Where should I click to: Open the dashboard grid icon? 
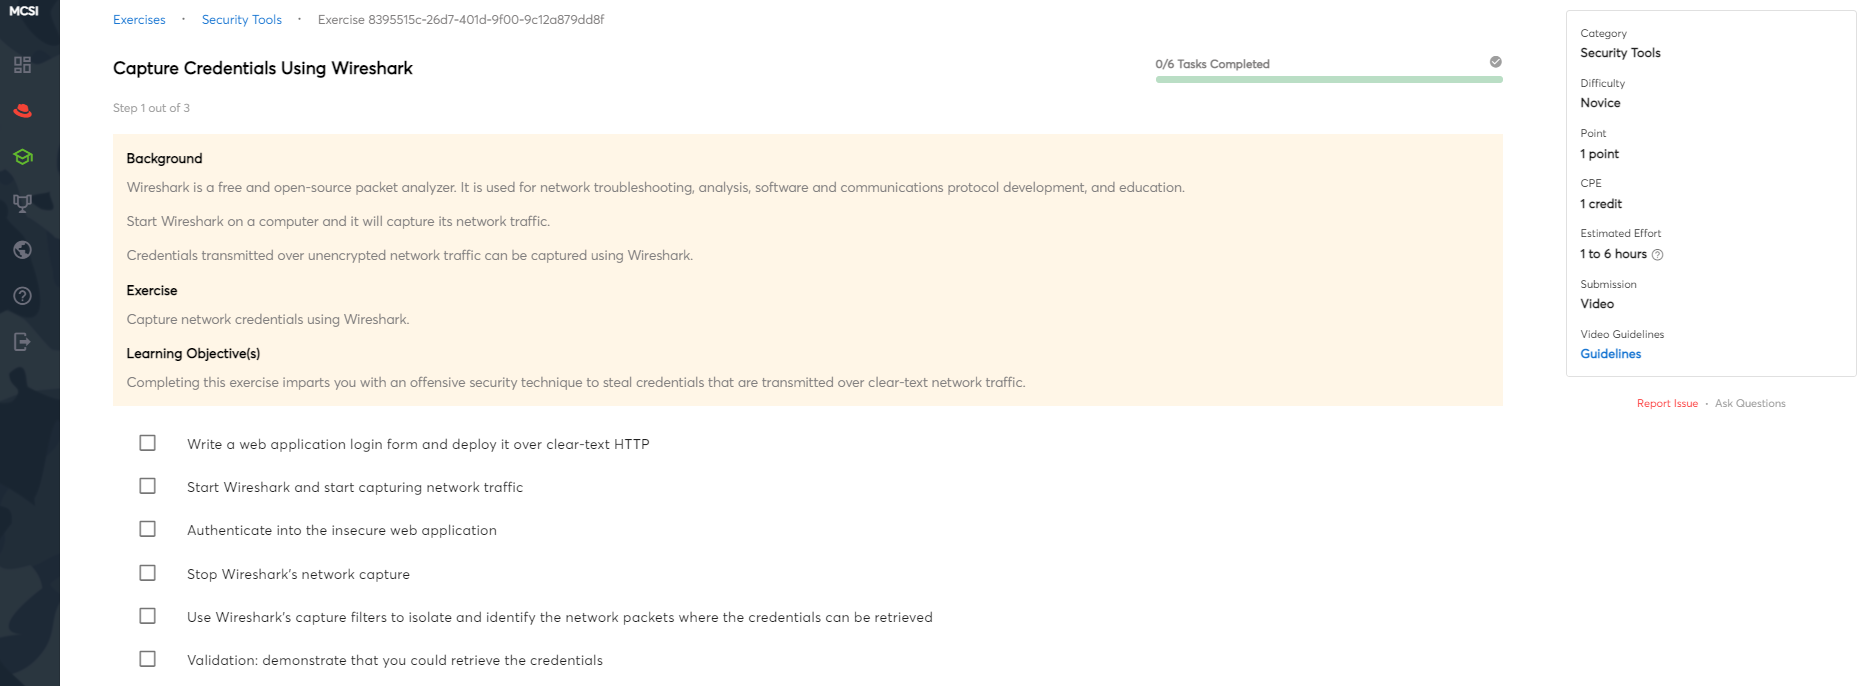click(22, 65)
